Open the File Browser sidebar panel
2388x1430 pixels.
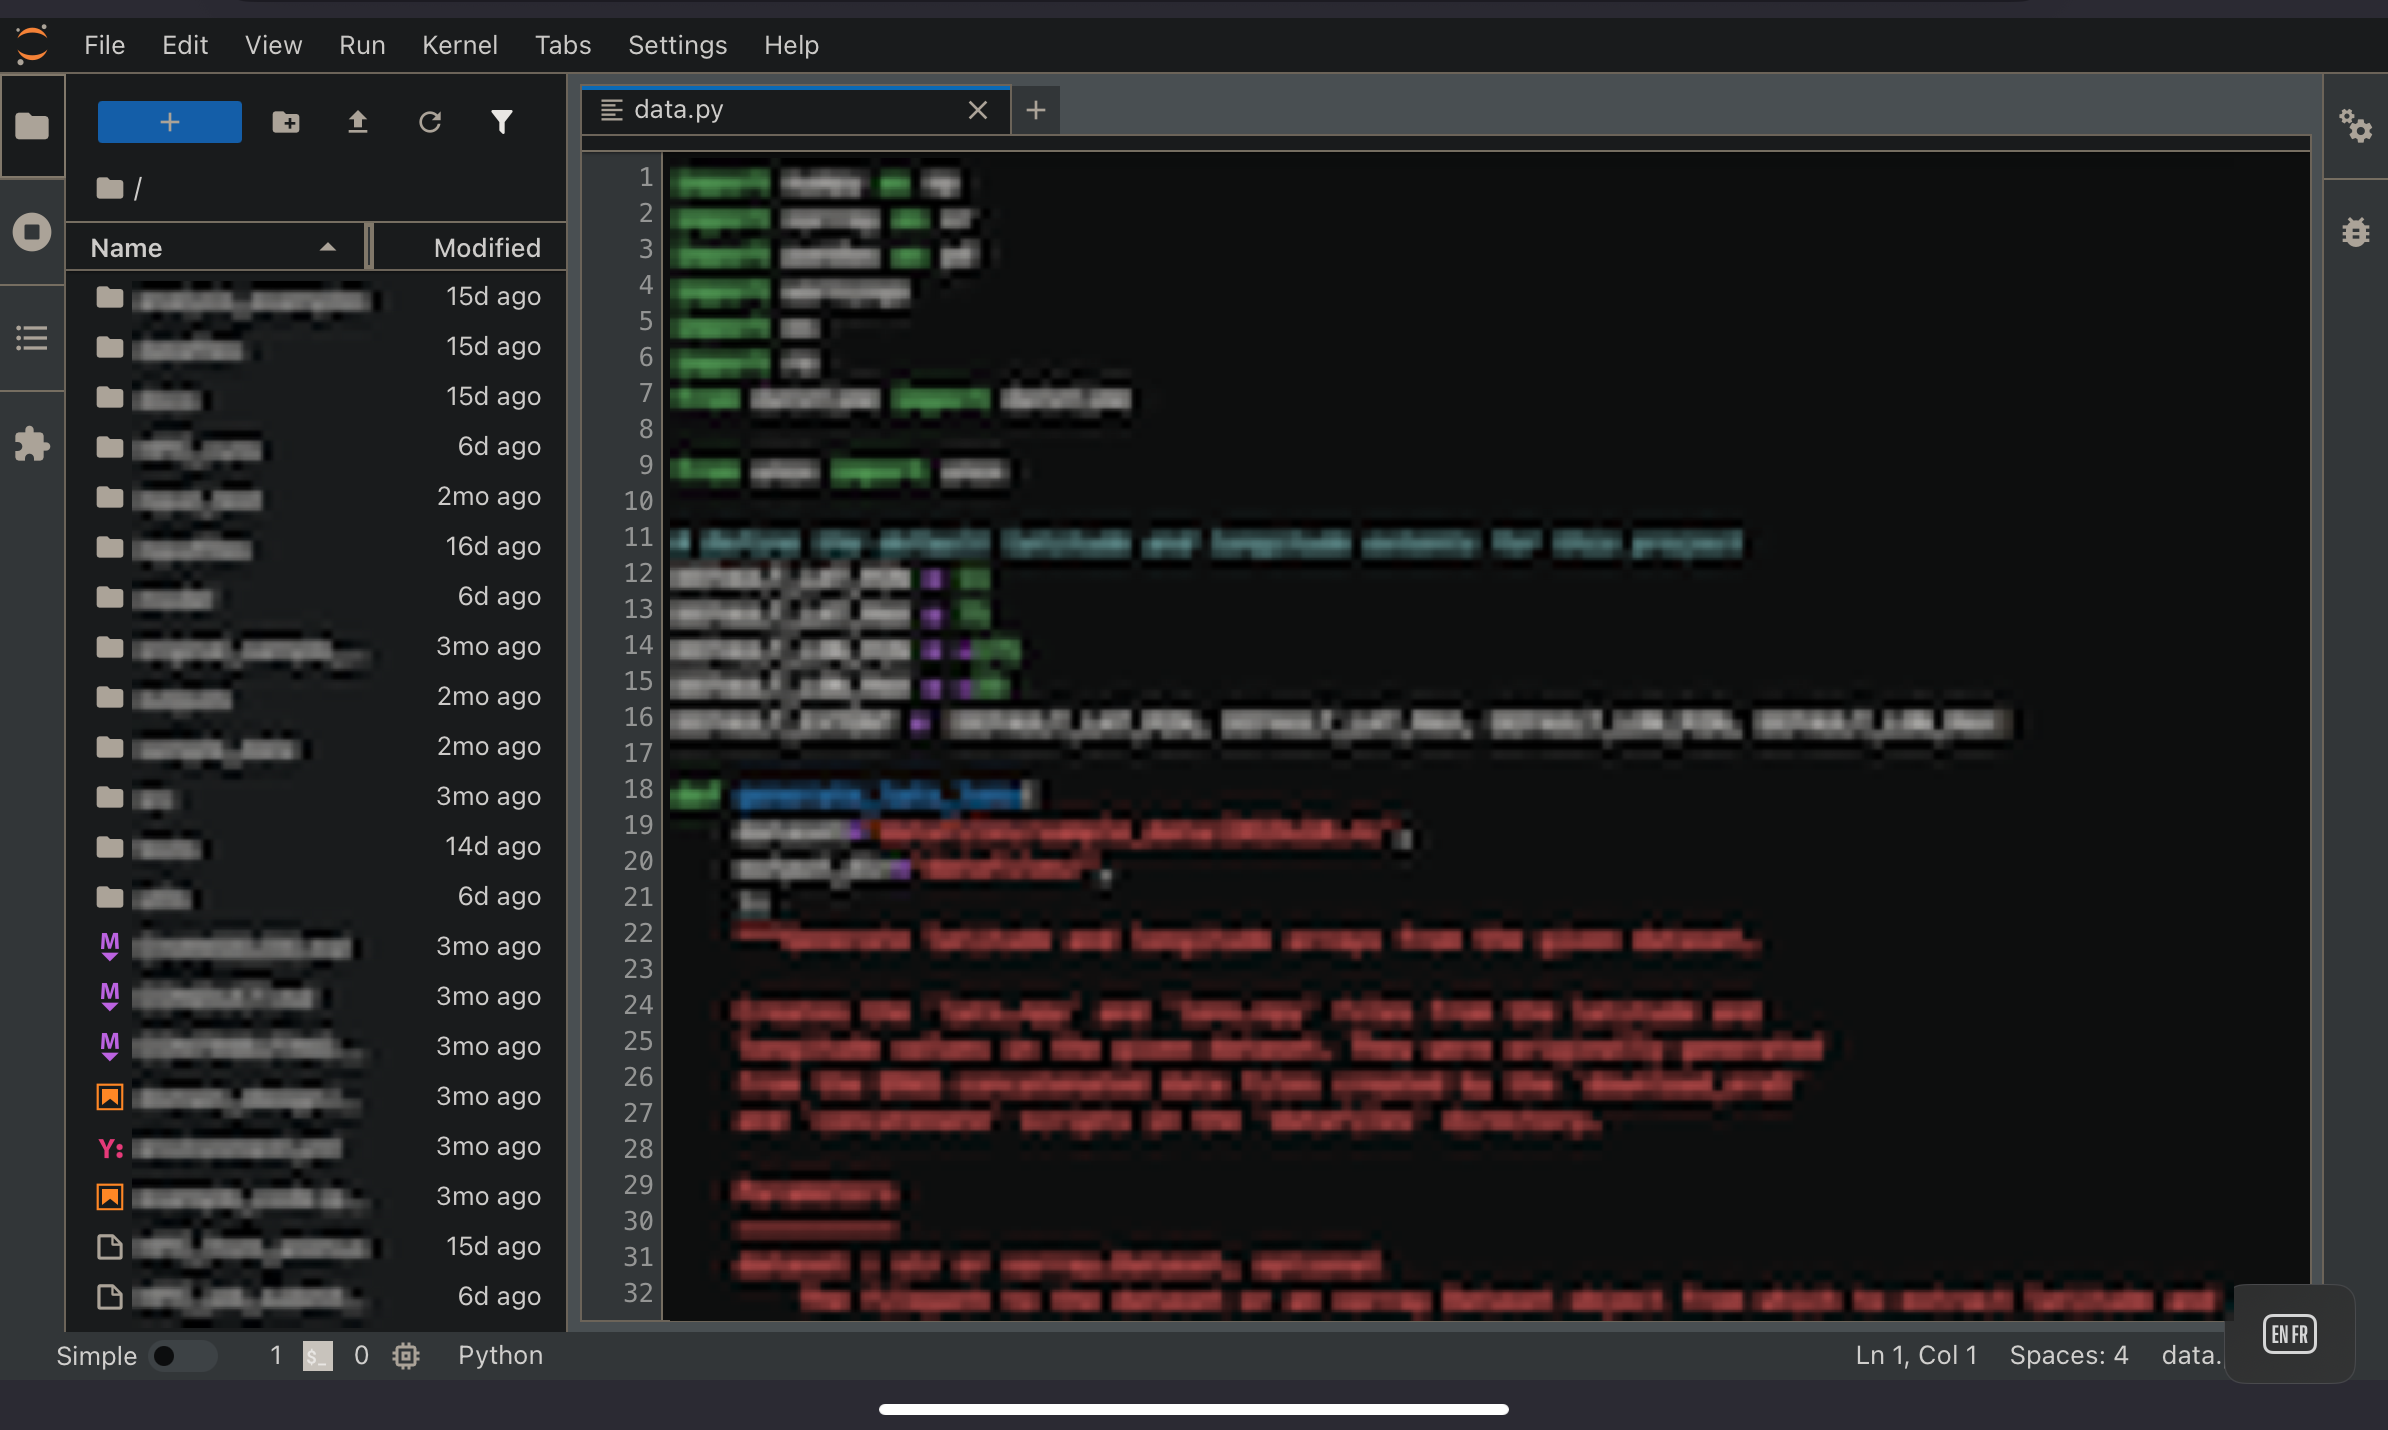tap(32, 126)
